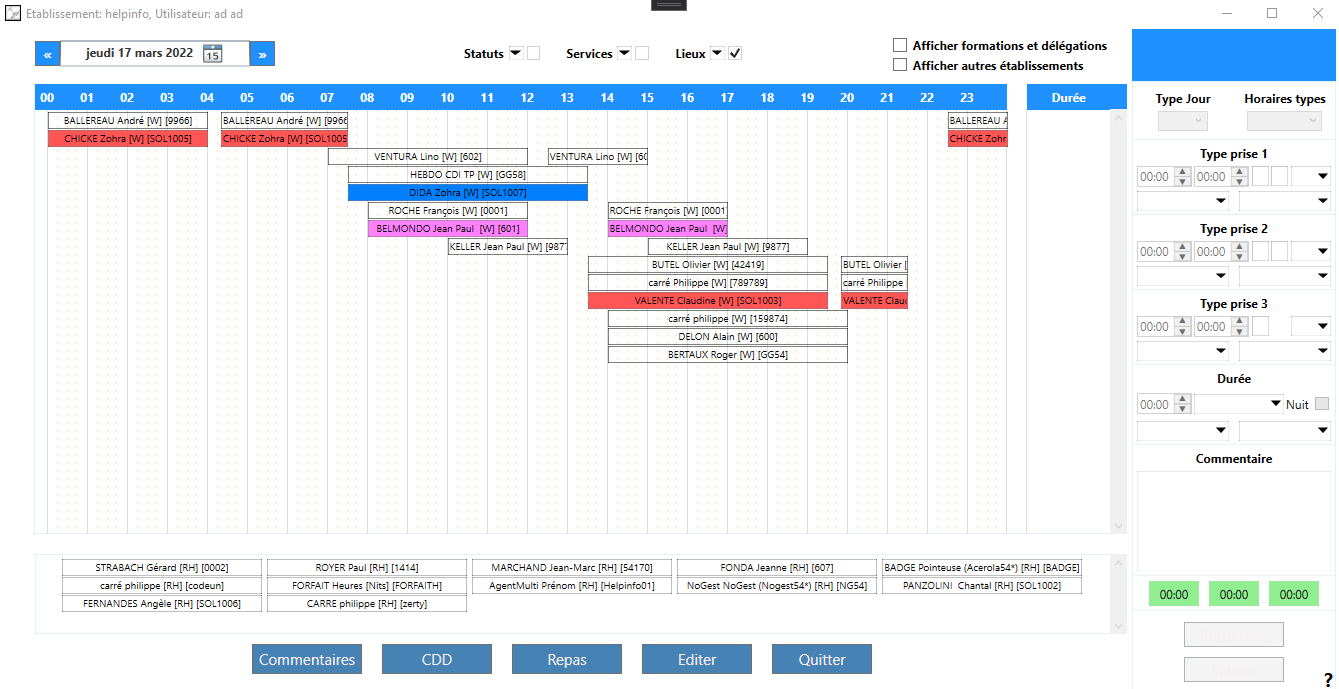The image size is (1339, 689).
Task: Click the Commentaires button
Action: click(306, 660)
